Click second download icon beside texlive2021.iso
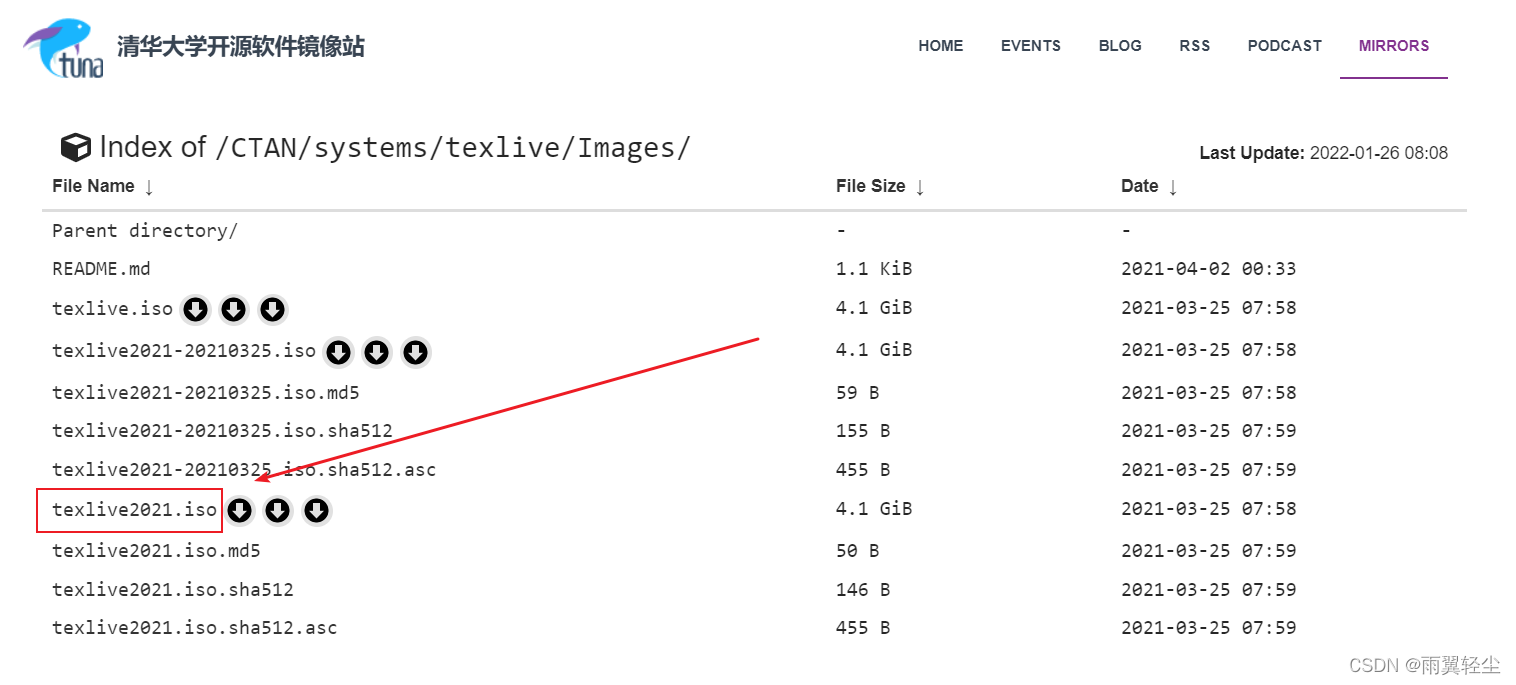1516x685 pixels. [278, 511]
